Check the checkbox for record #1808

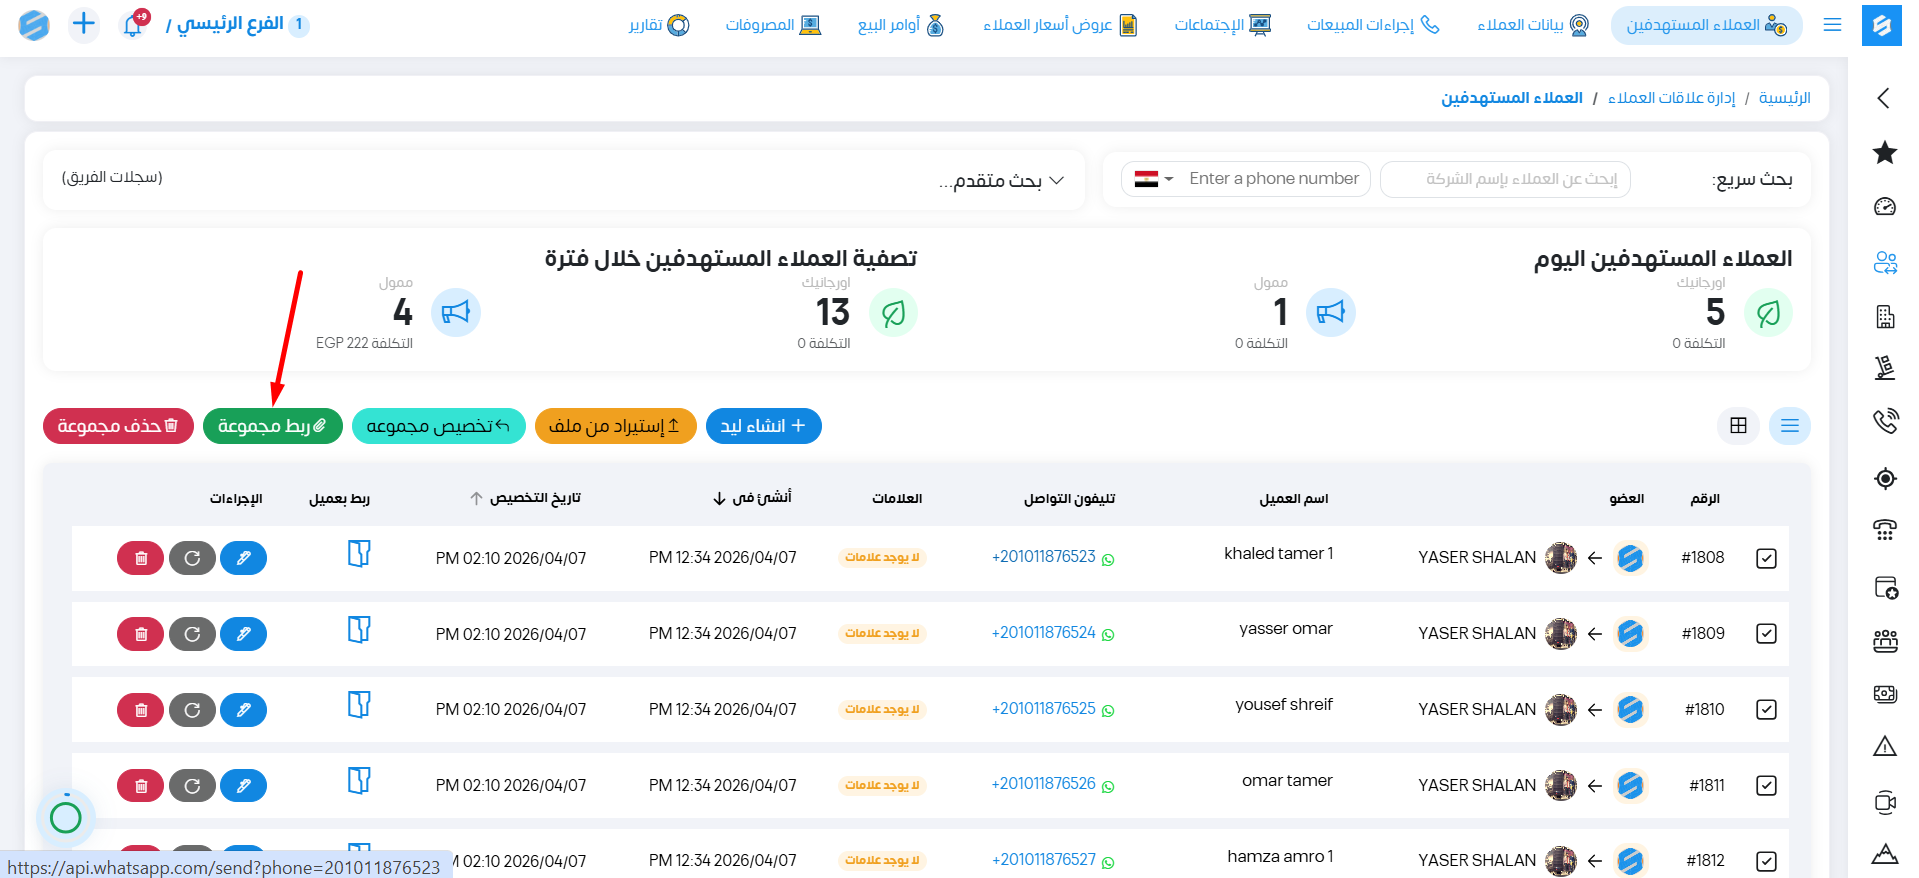1766,558
